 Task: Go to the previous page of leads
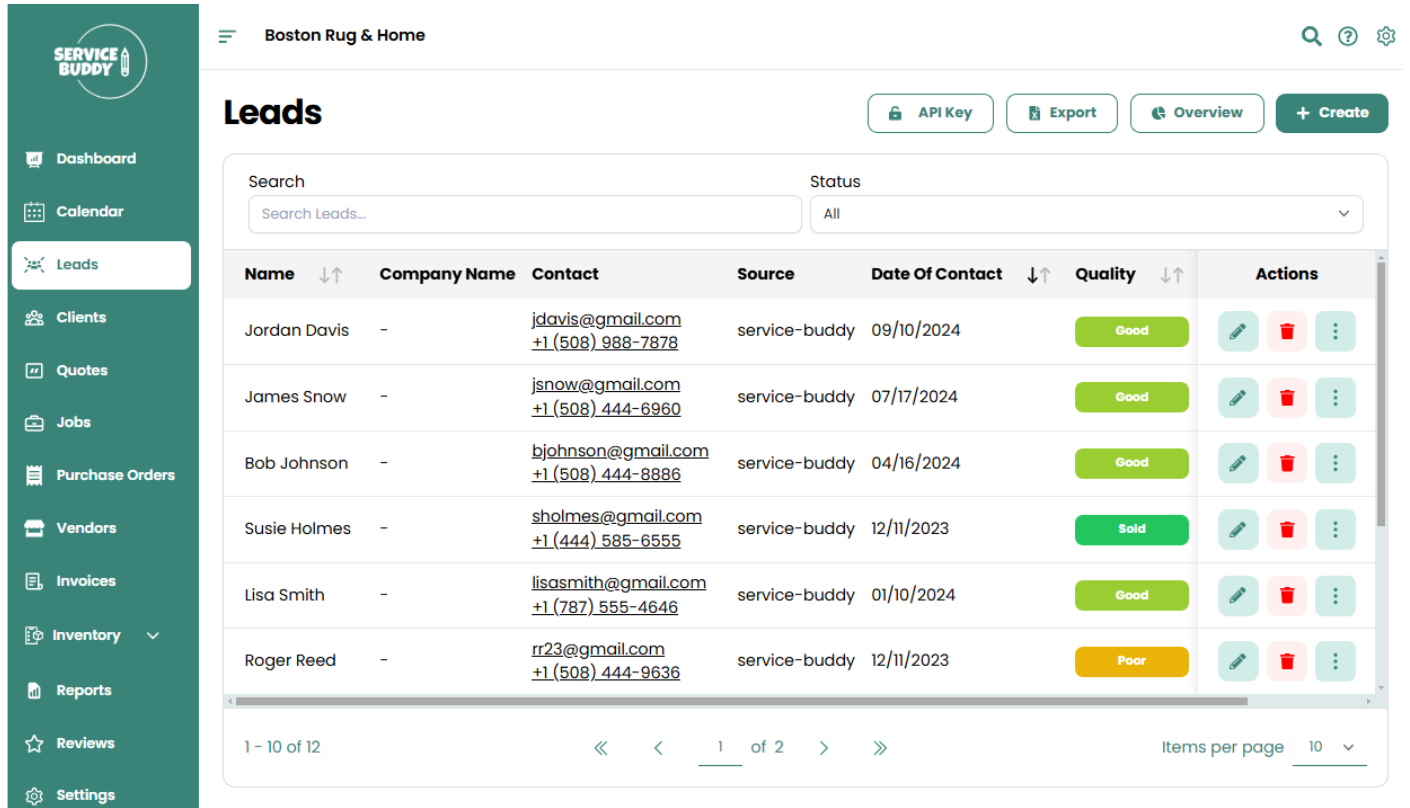(x=658, y=748)
